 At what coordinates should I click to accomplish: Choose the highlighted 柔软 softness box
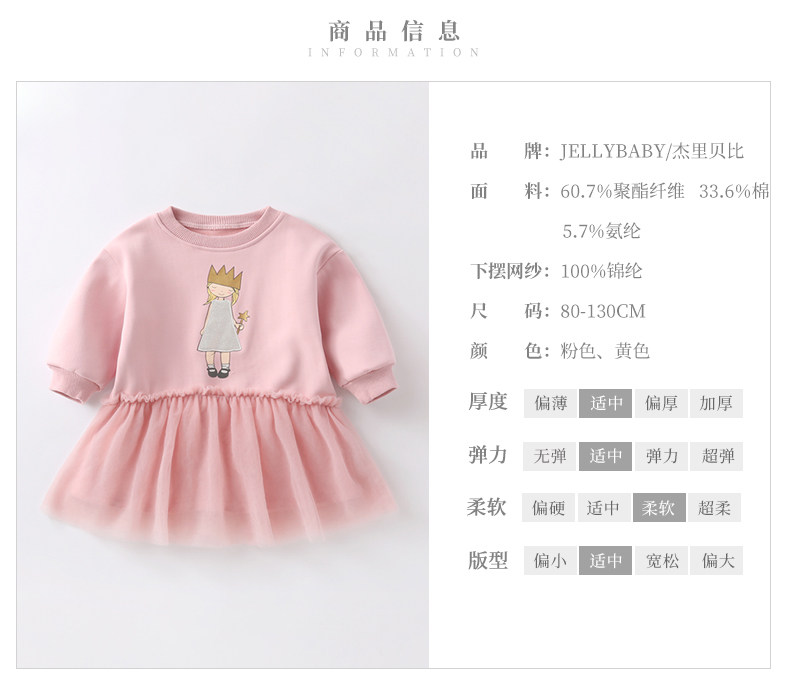coord(659,508)
